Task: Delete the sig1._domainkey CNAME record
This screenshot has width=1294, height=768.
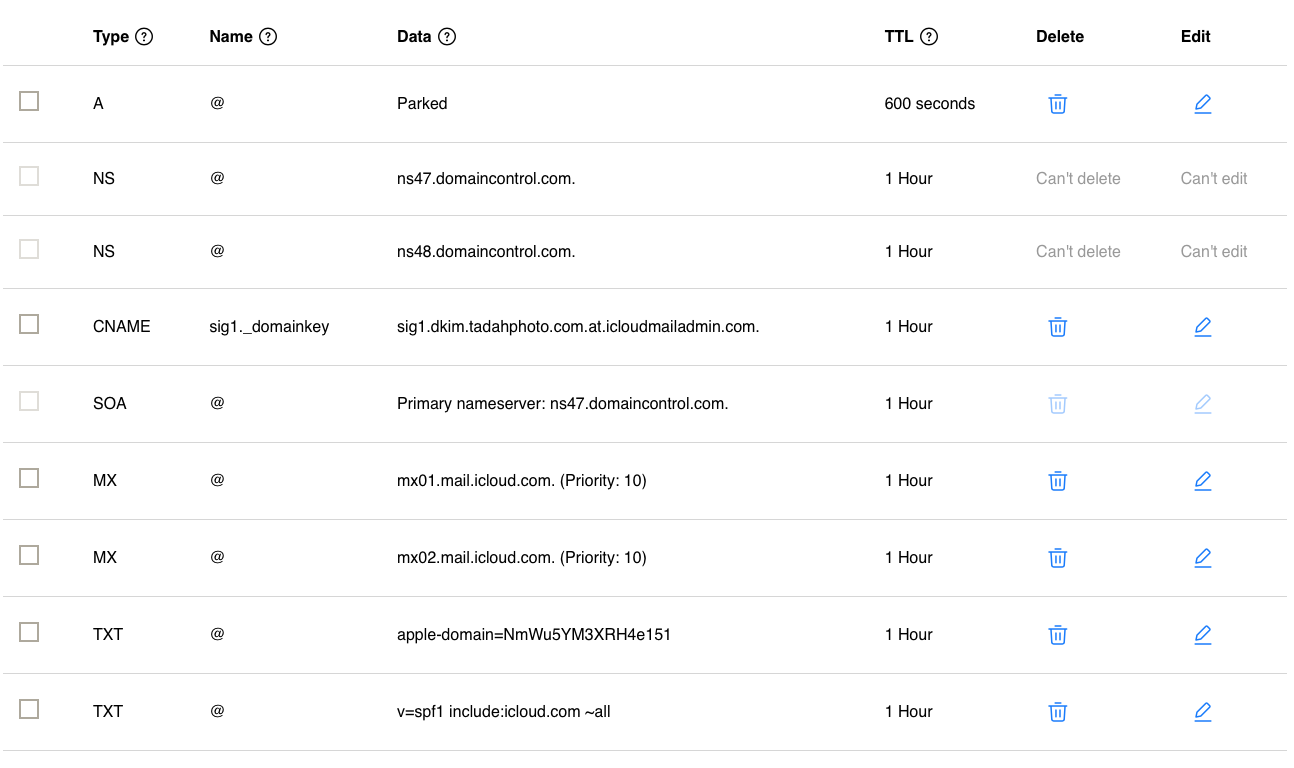Action: tap(1057, 327)
